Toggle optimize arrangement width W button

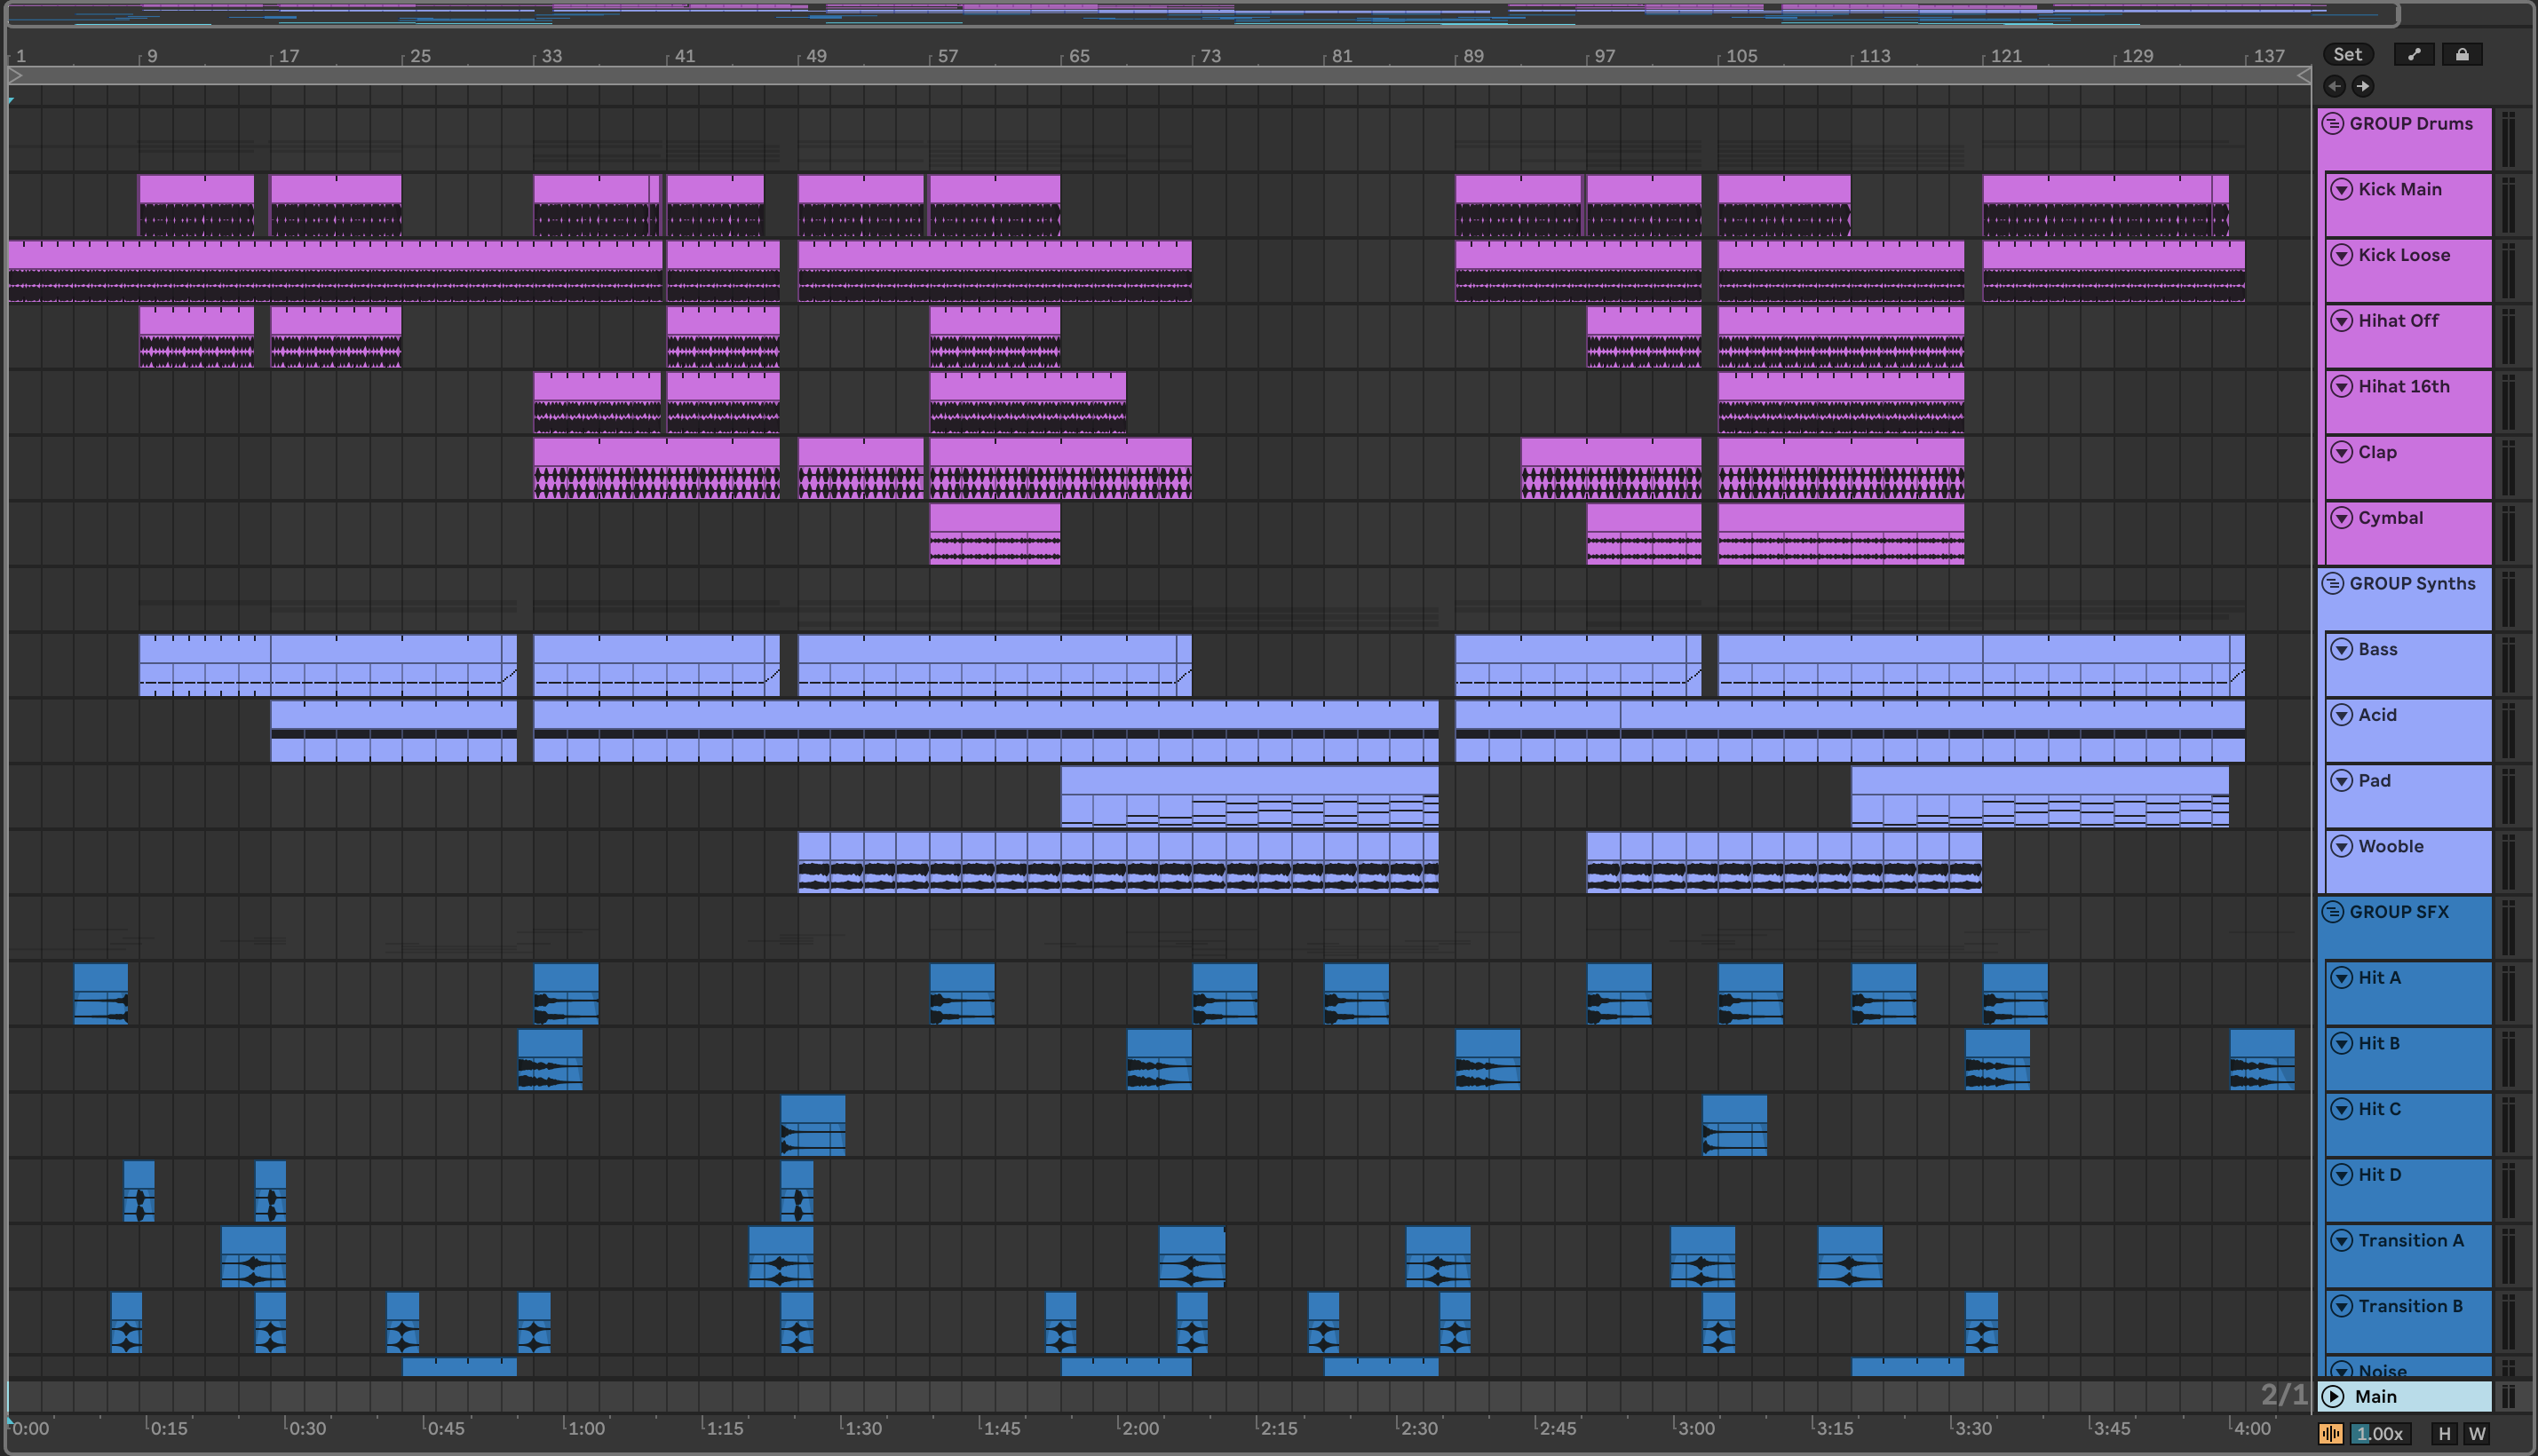[2476, 1434]
